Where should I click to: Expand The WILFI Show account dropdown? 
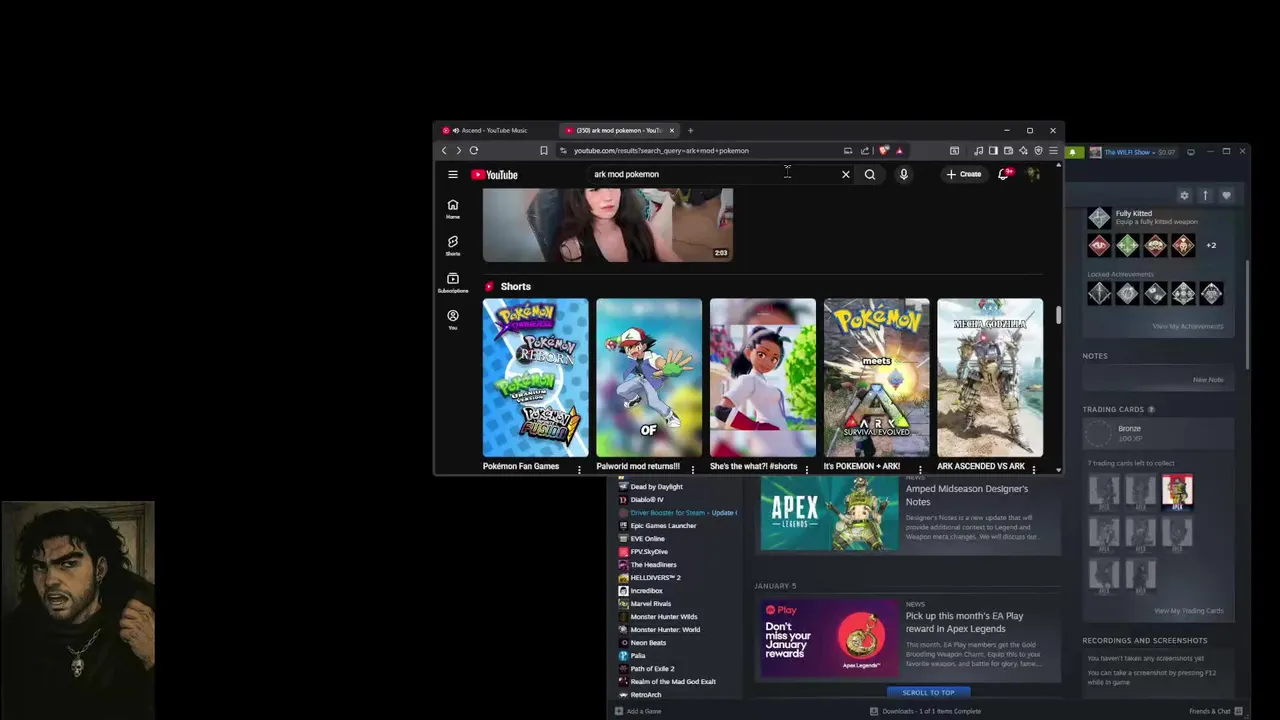pos(1132,152)
